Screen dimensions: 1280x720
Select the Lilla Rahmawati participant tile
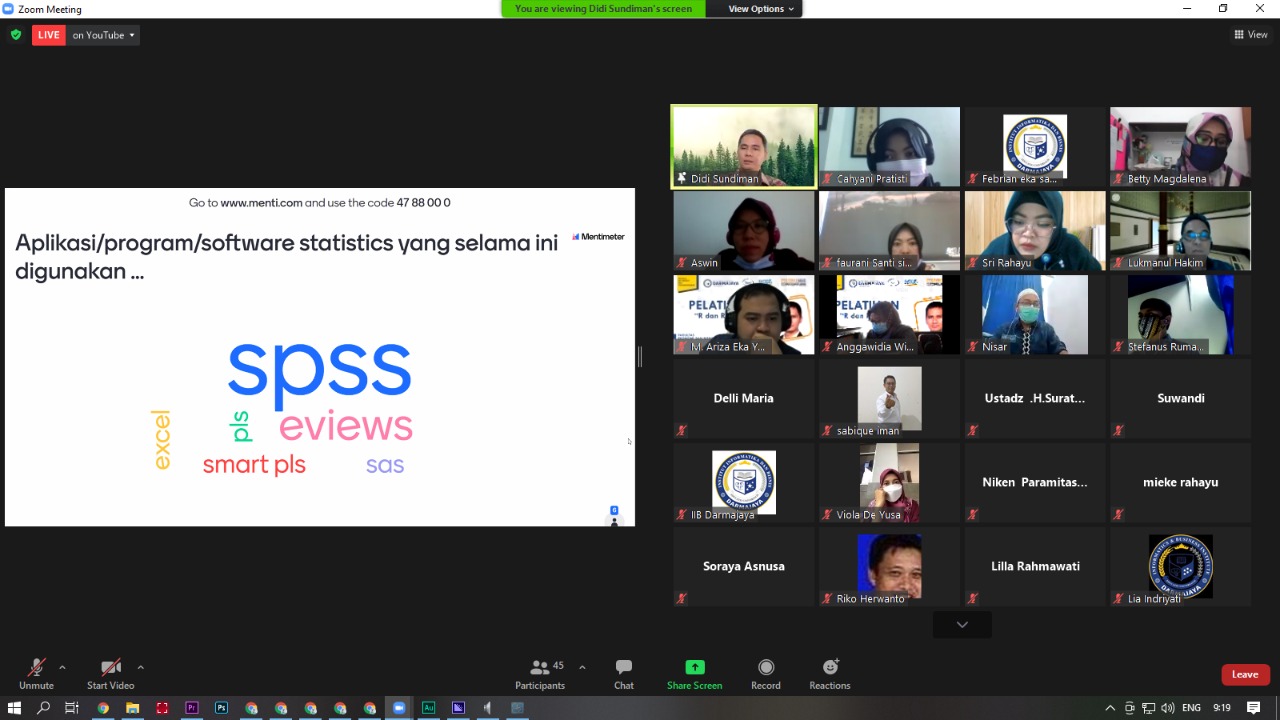click(x=1035, y=567)
